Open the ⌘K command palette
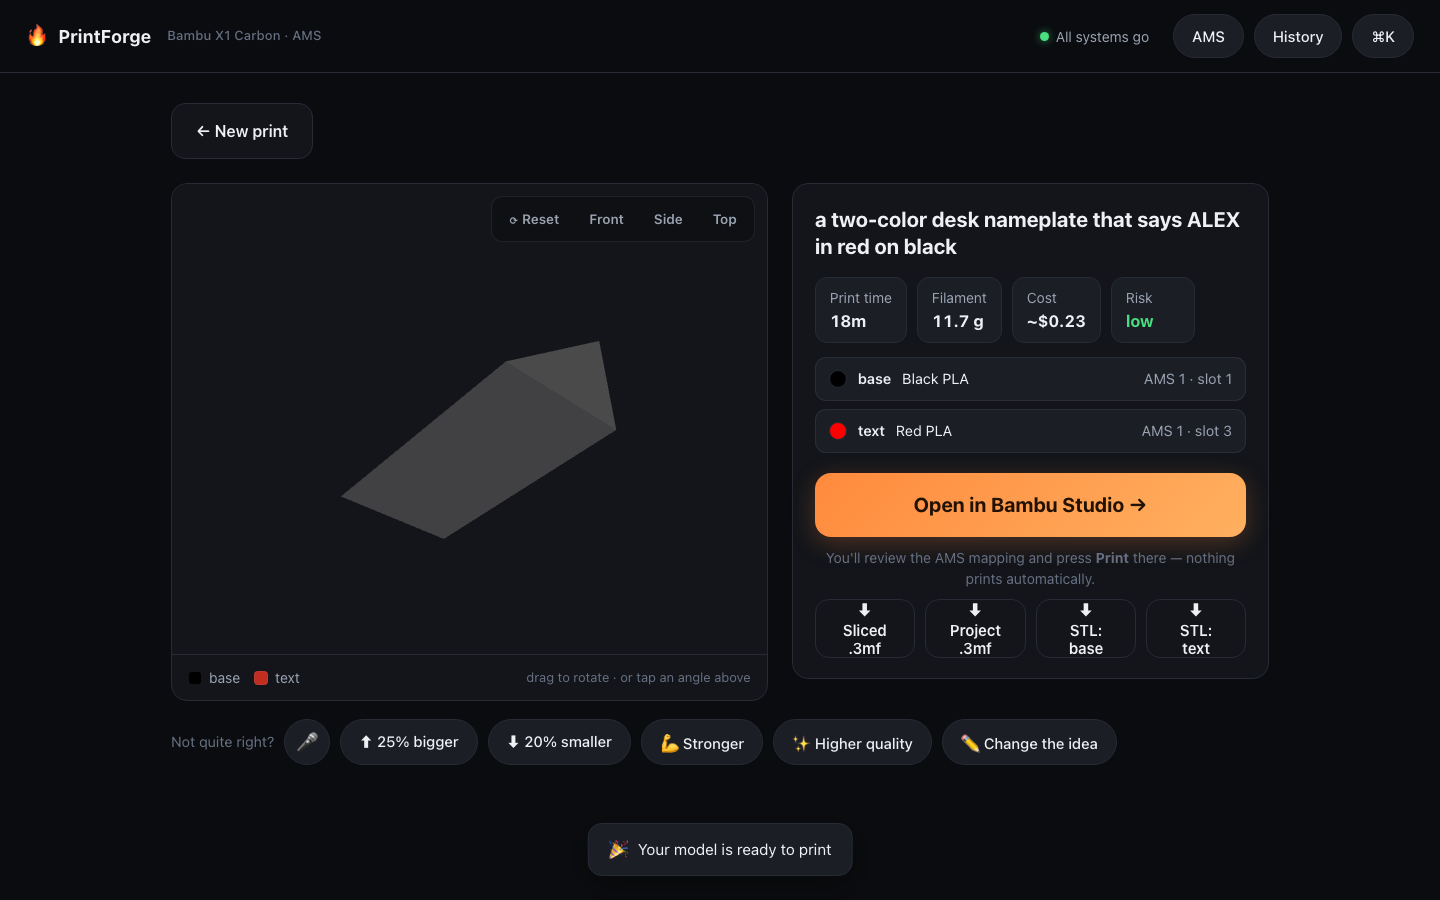Image resolution: width=1440 pixels, height=900 pixels. tap(1383, 36)
